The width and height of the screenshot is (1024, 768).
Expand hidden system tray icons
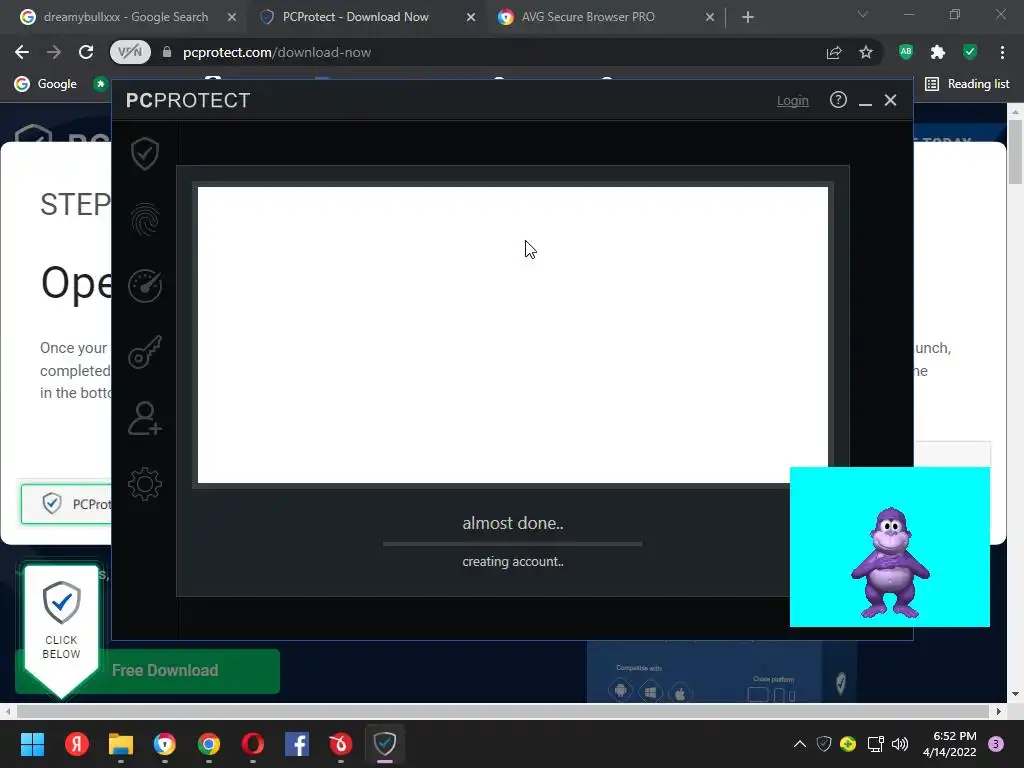799,744
